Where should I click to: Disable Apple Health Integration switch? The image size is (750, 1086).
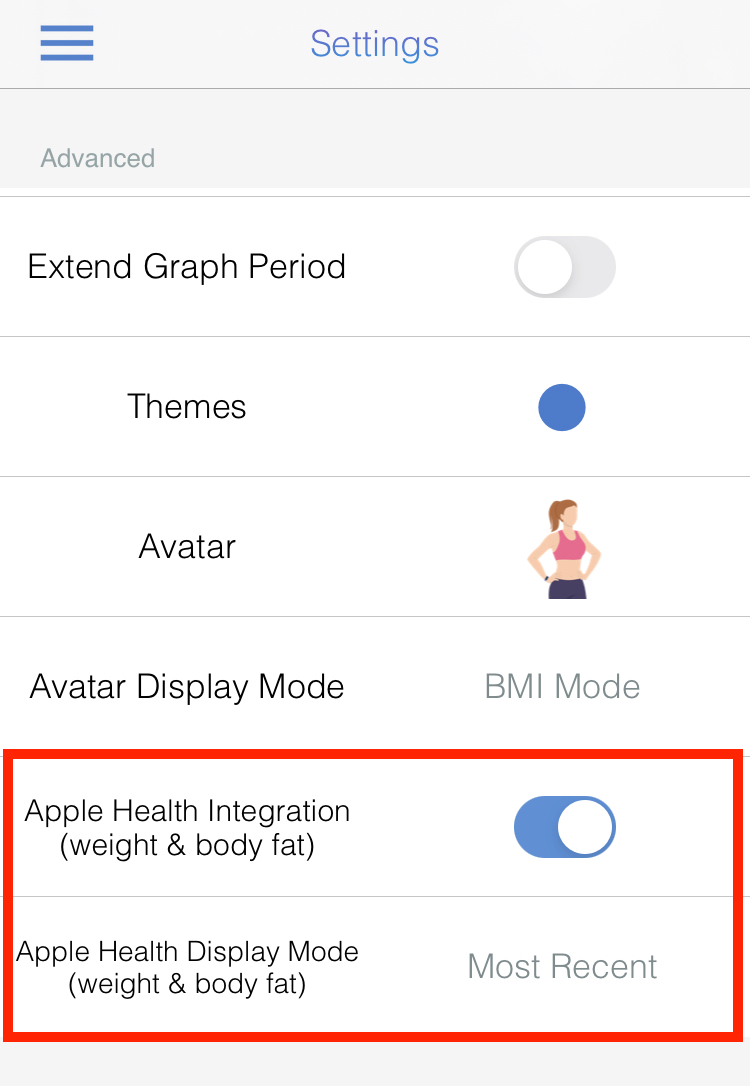click(564, 827)
